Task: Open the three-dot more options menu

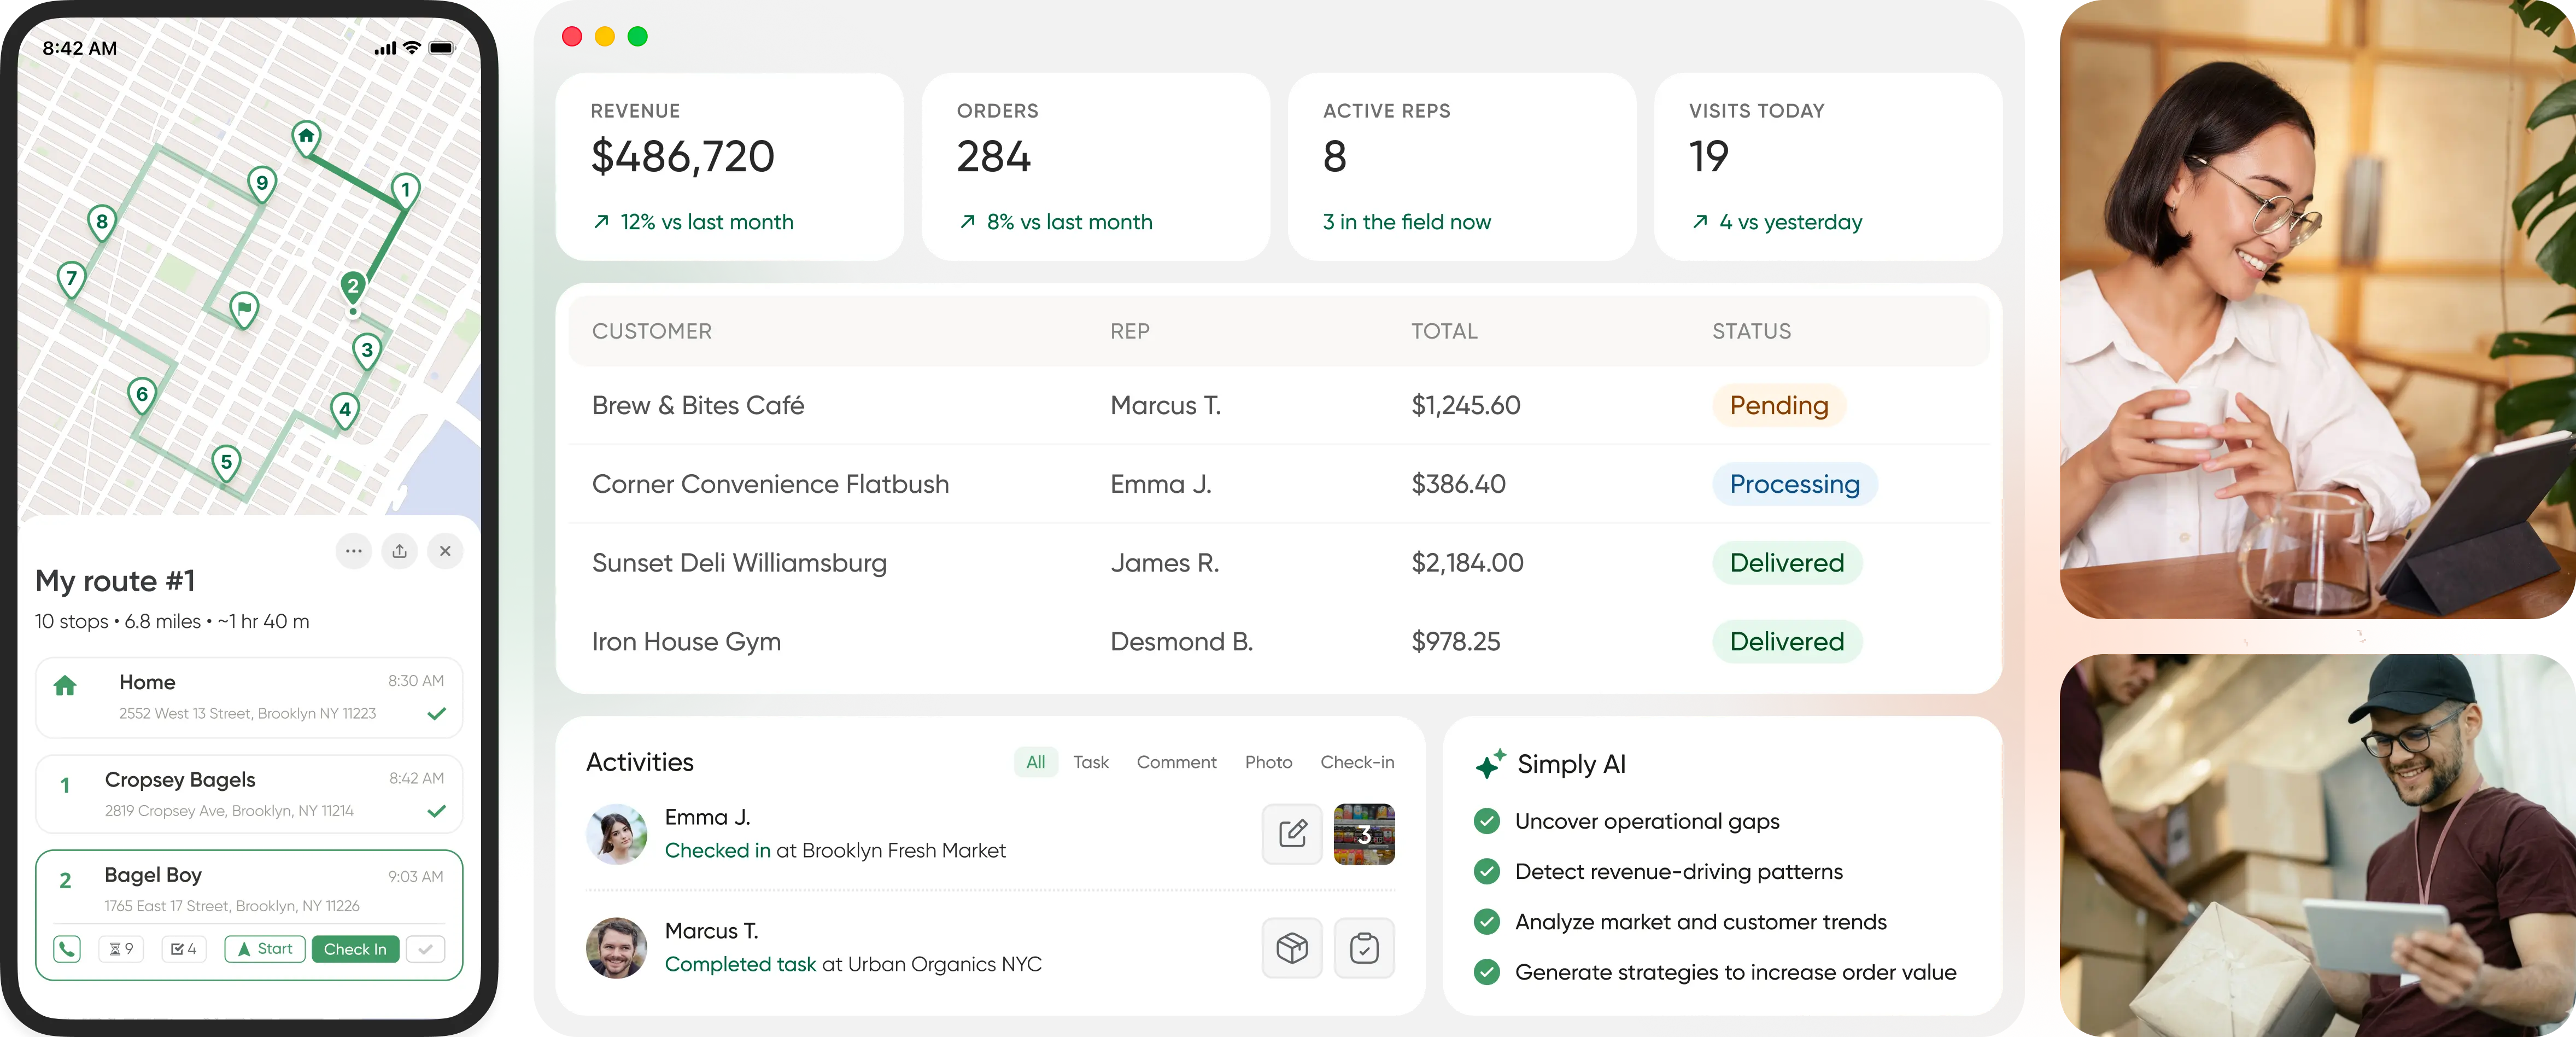Action: pyautogui.click(x=354, y=551)
